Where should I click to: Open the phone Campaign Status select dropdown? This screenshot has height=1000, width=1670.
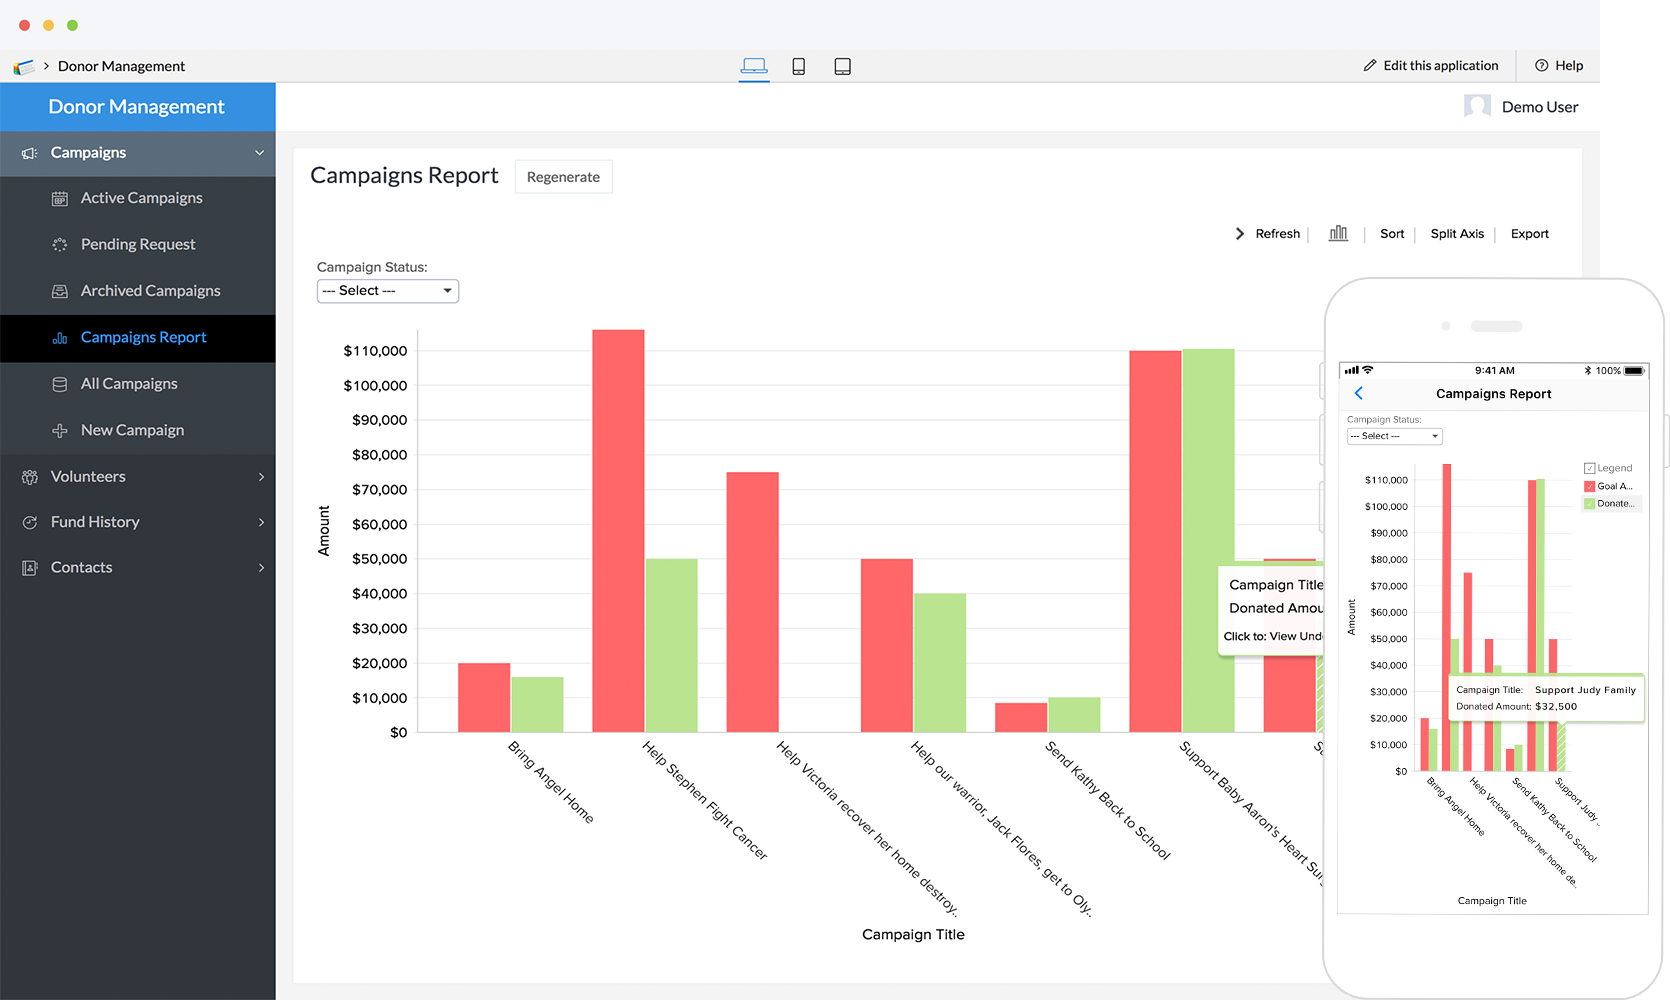click(x=1395, y=436)
